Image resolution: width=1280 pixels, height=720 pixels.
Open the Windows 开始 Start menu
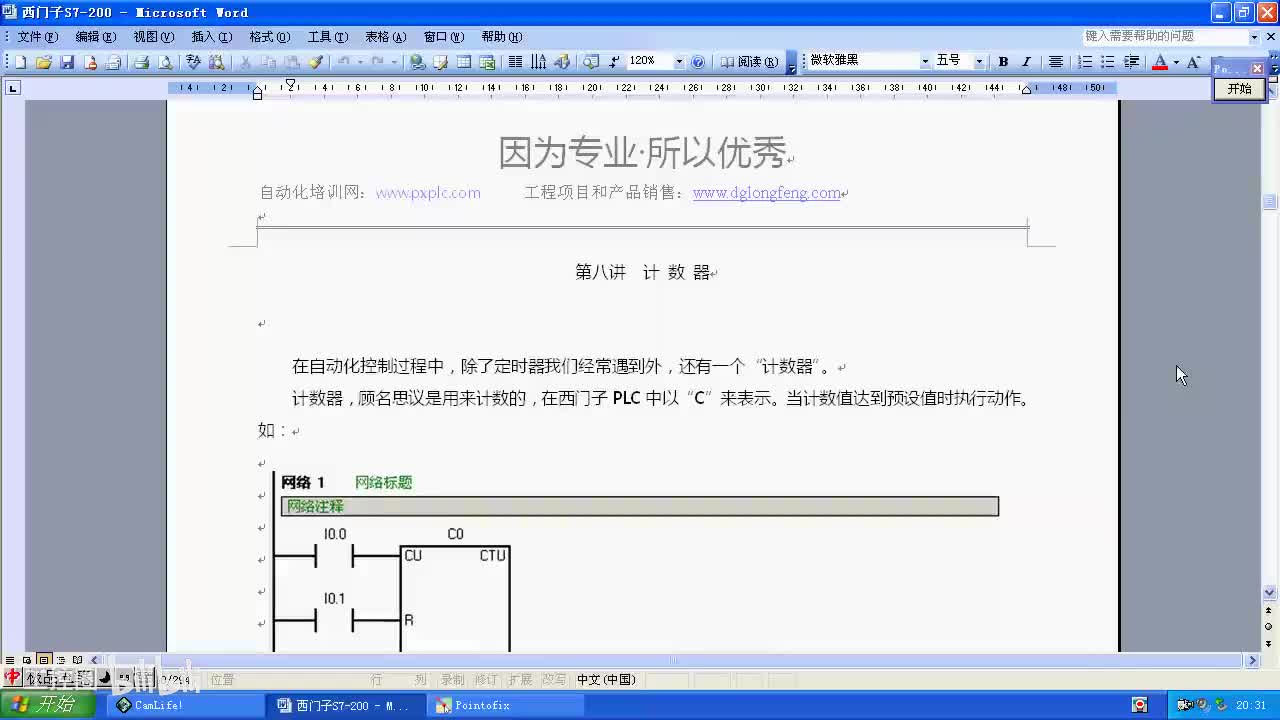[x=47, y=705]
